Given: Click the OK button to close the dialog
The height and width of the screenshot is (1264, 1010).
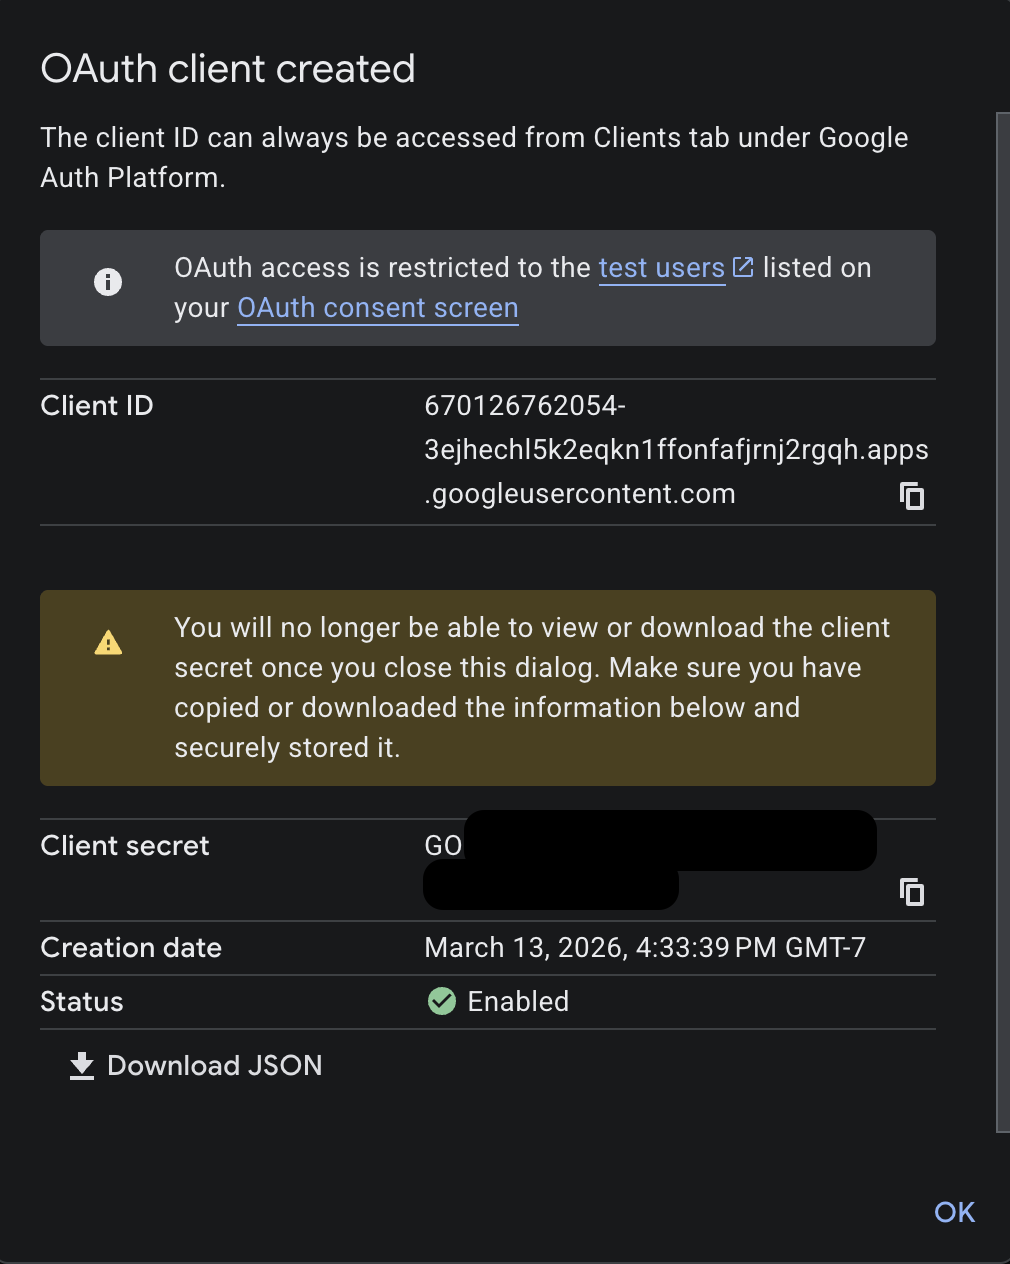Looking at the screenshot, I should [x=953, y=1211].
